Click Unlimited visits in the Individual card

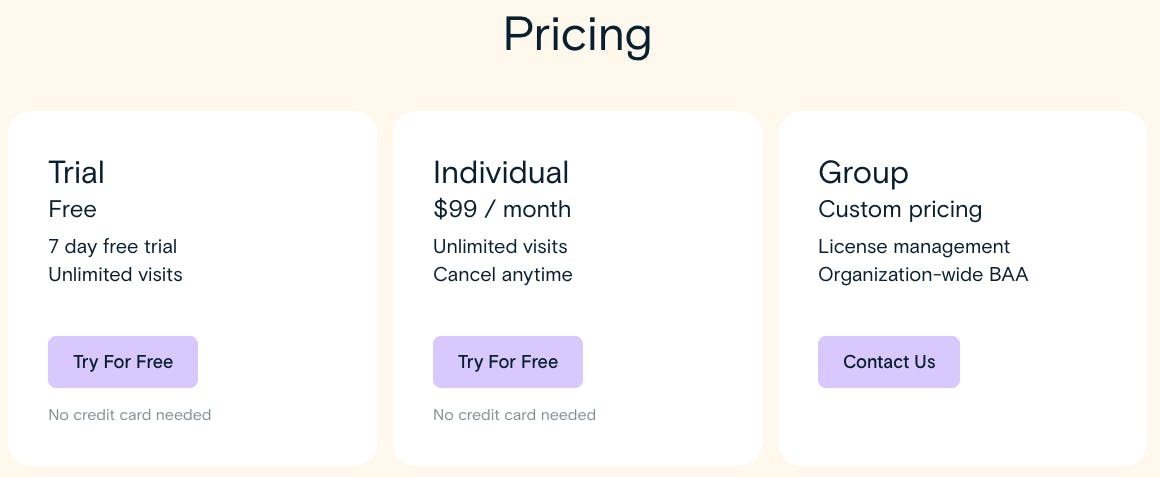pyautogui.click(x=500, y=246)
